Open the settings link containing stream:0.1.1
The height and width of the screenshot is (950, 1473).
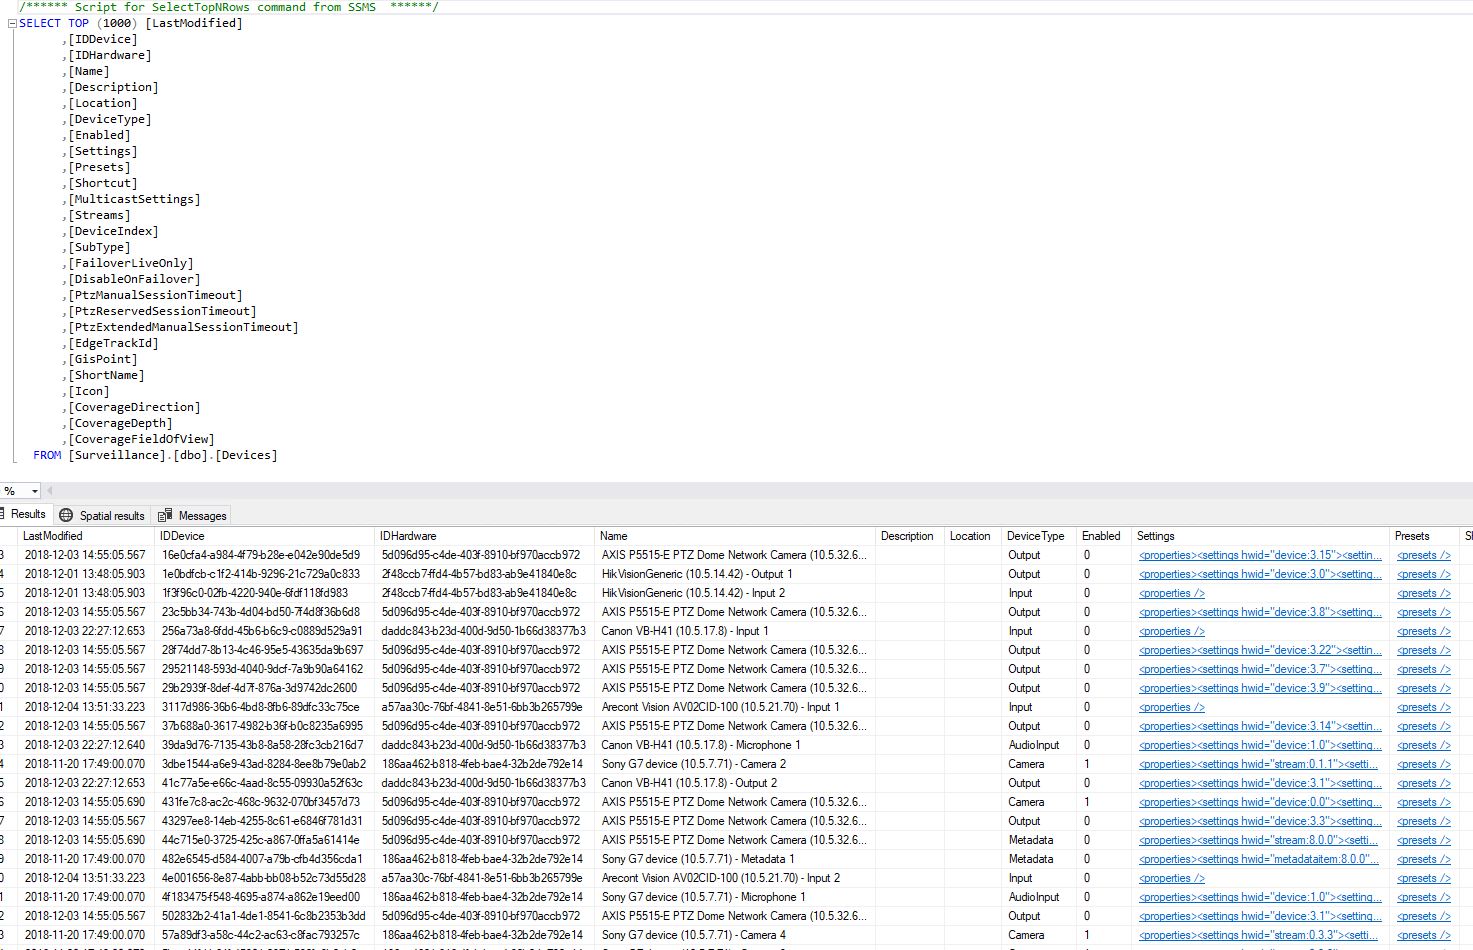click(x=1258, y=764)
